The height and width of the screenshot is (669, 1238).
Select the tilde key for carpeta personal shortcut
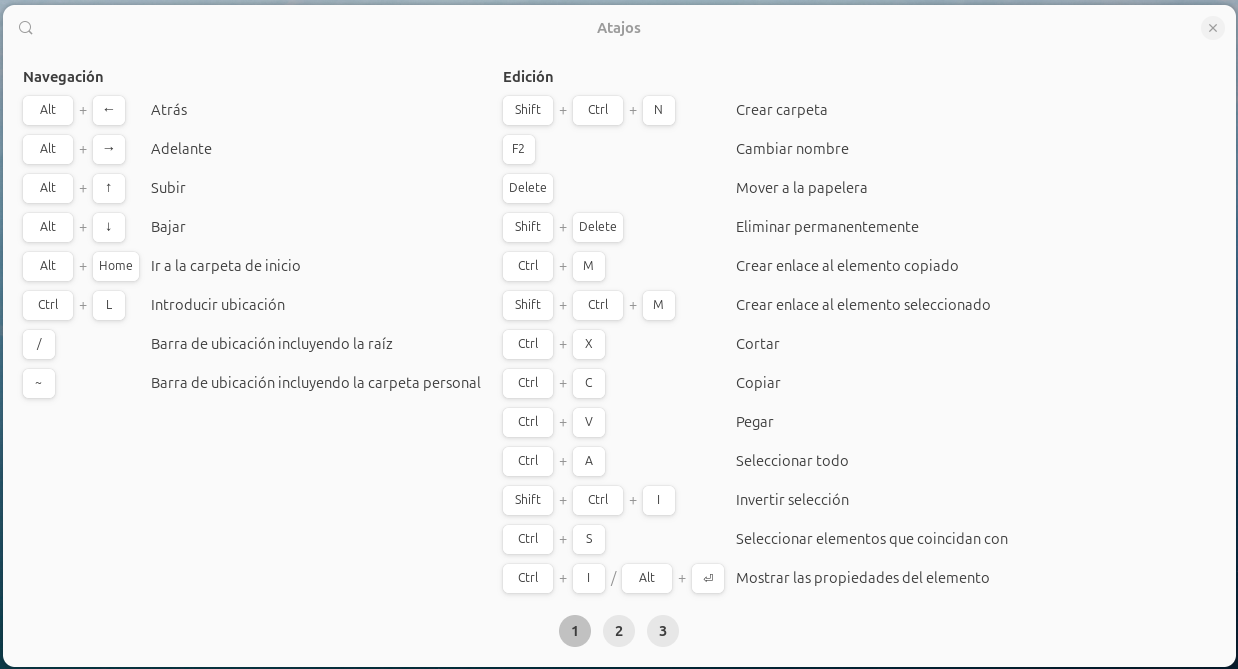39,383
